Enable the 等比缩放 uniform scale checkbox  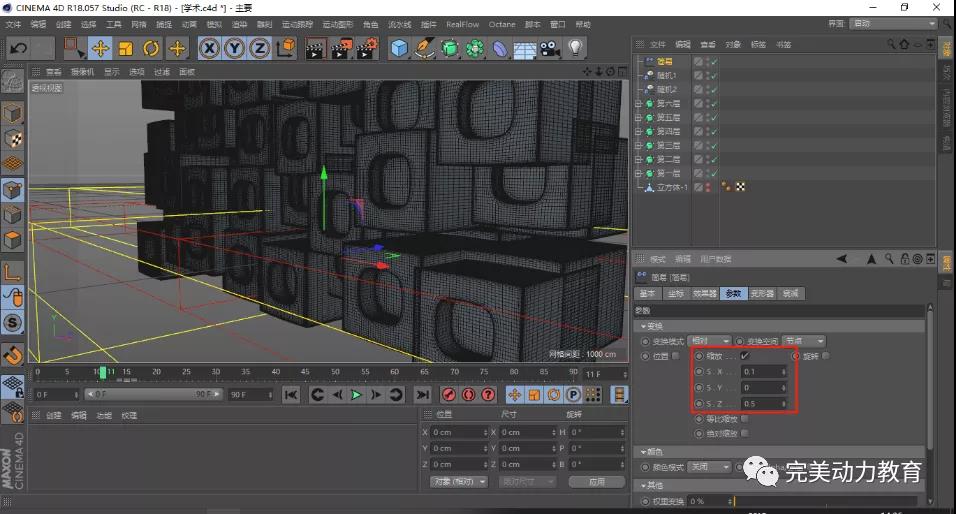point(744,419)
